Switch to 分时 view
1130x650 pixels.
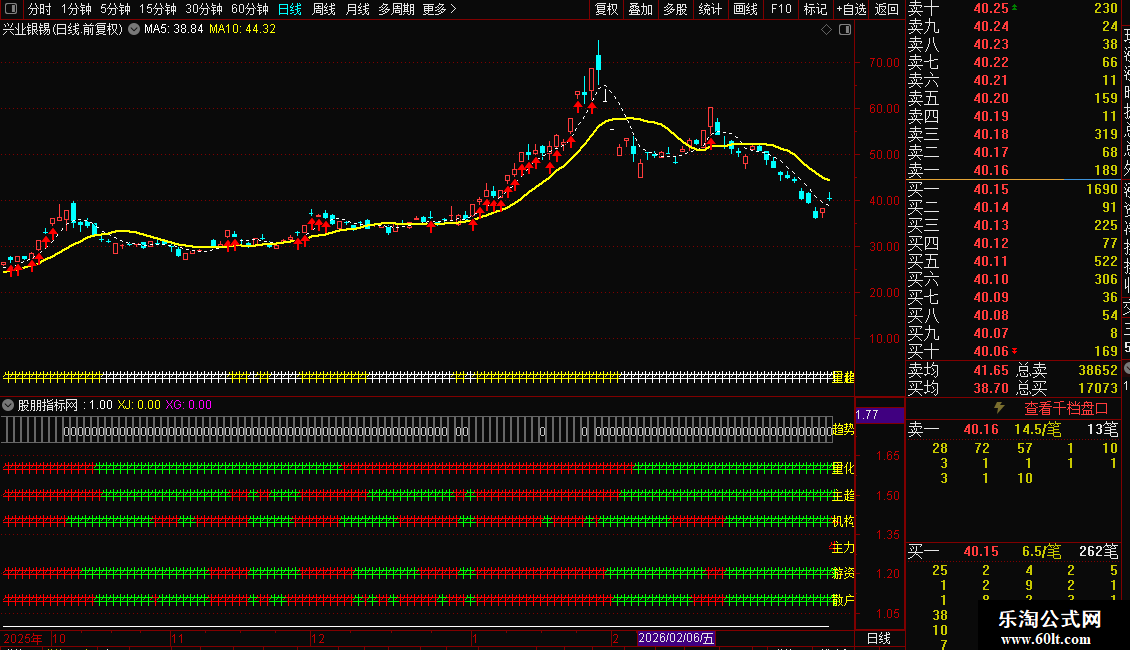click(x=40, y=9)
